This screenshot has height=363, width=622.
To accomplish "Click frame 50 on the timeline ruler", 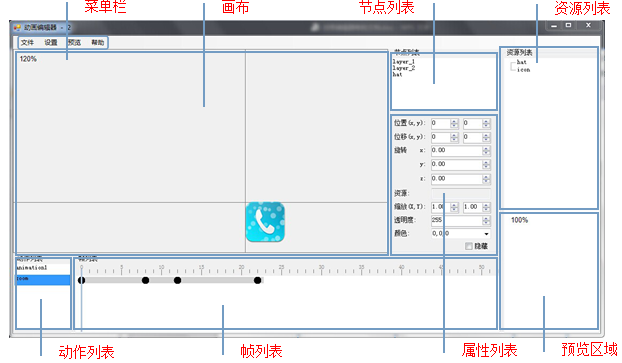I will (x=482, y=269).
